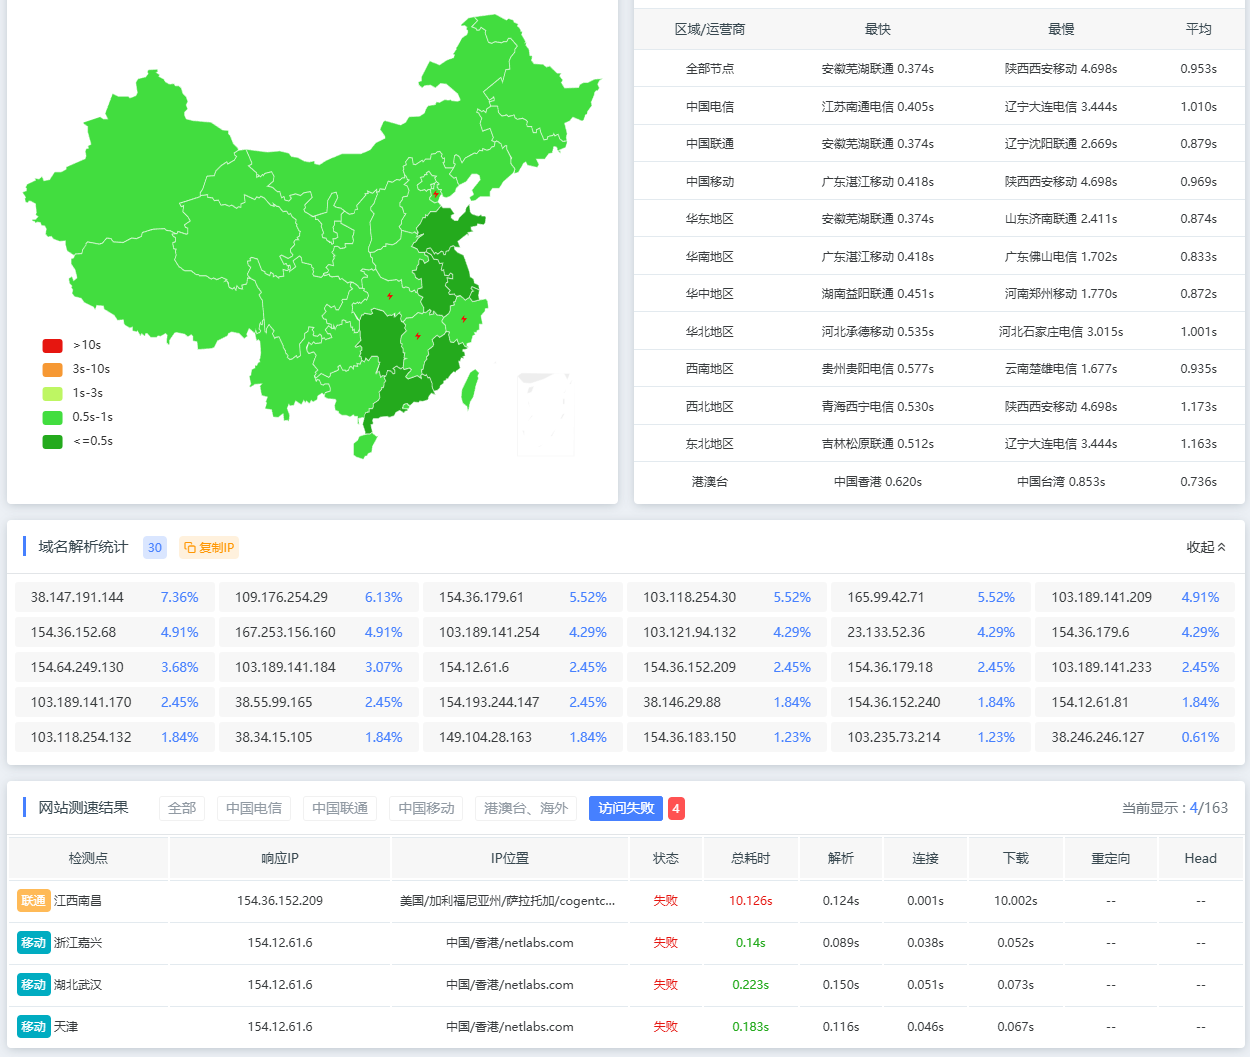1250x1057 pixels.
Task: Open the 港澳台、海外 filter tab
Action: [526, 808]
